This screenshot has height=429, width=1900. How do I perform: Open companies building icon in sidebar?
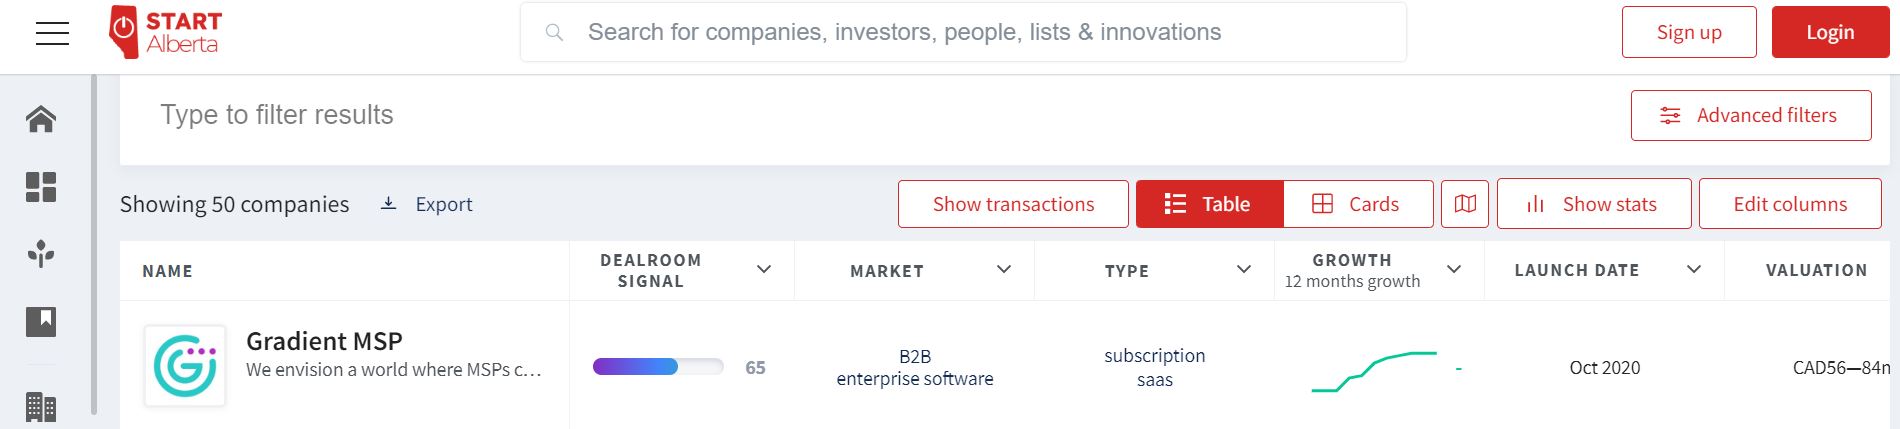[x=41, y=406]
